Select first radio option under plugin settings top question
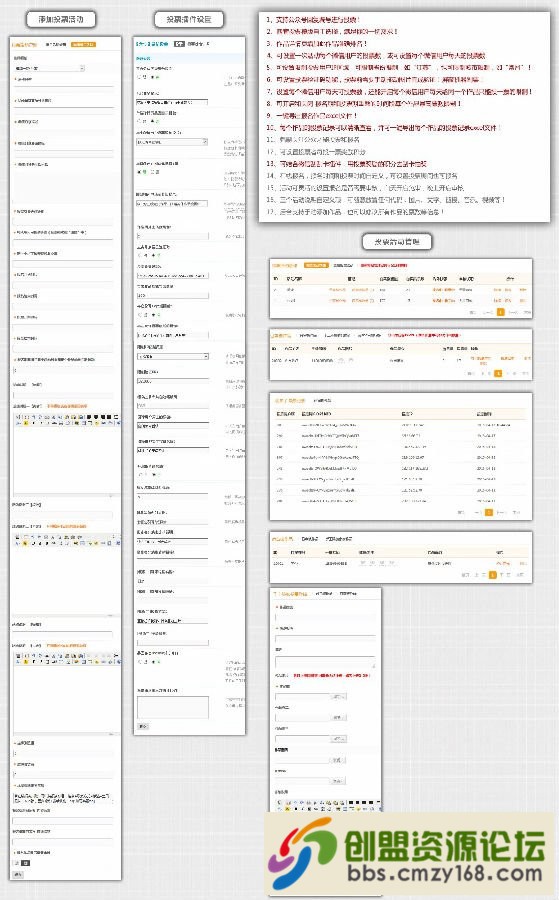Screen dimensions: 559x900 pos(139,76)
